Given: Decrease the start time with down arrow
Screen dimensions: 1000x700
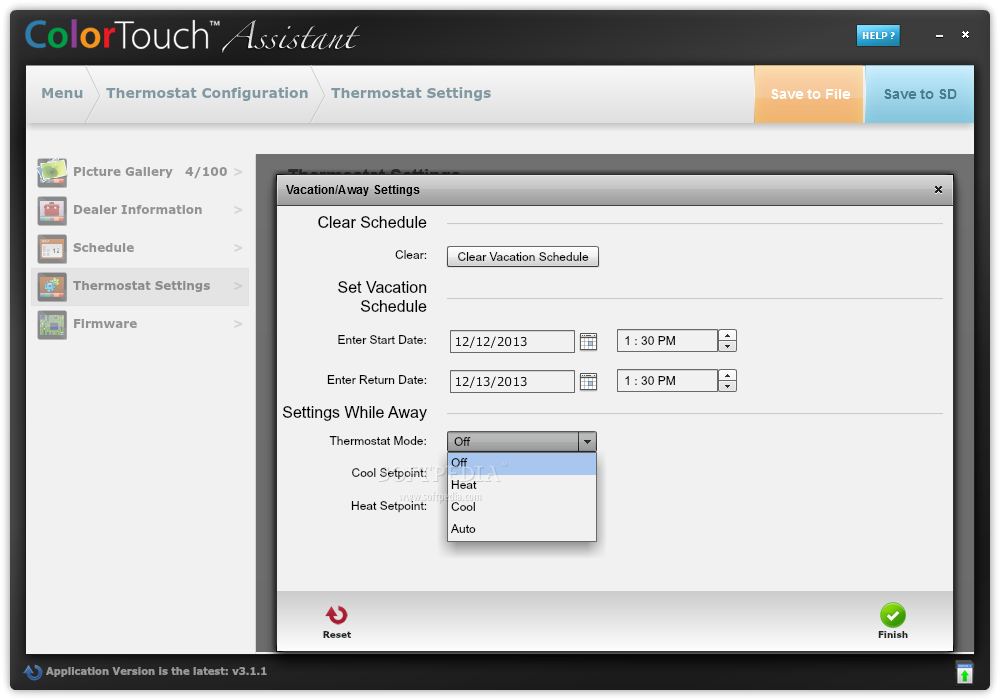Looking at the screenshot, I should click(727, 346).
